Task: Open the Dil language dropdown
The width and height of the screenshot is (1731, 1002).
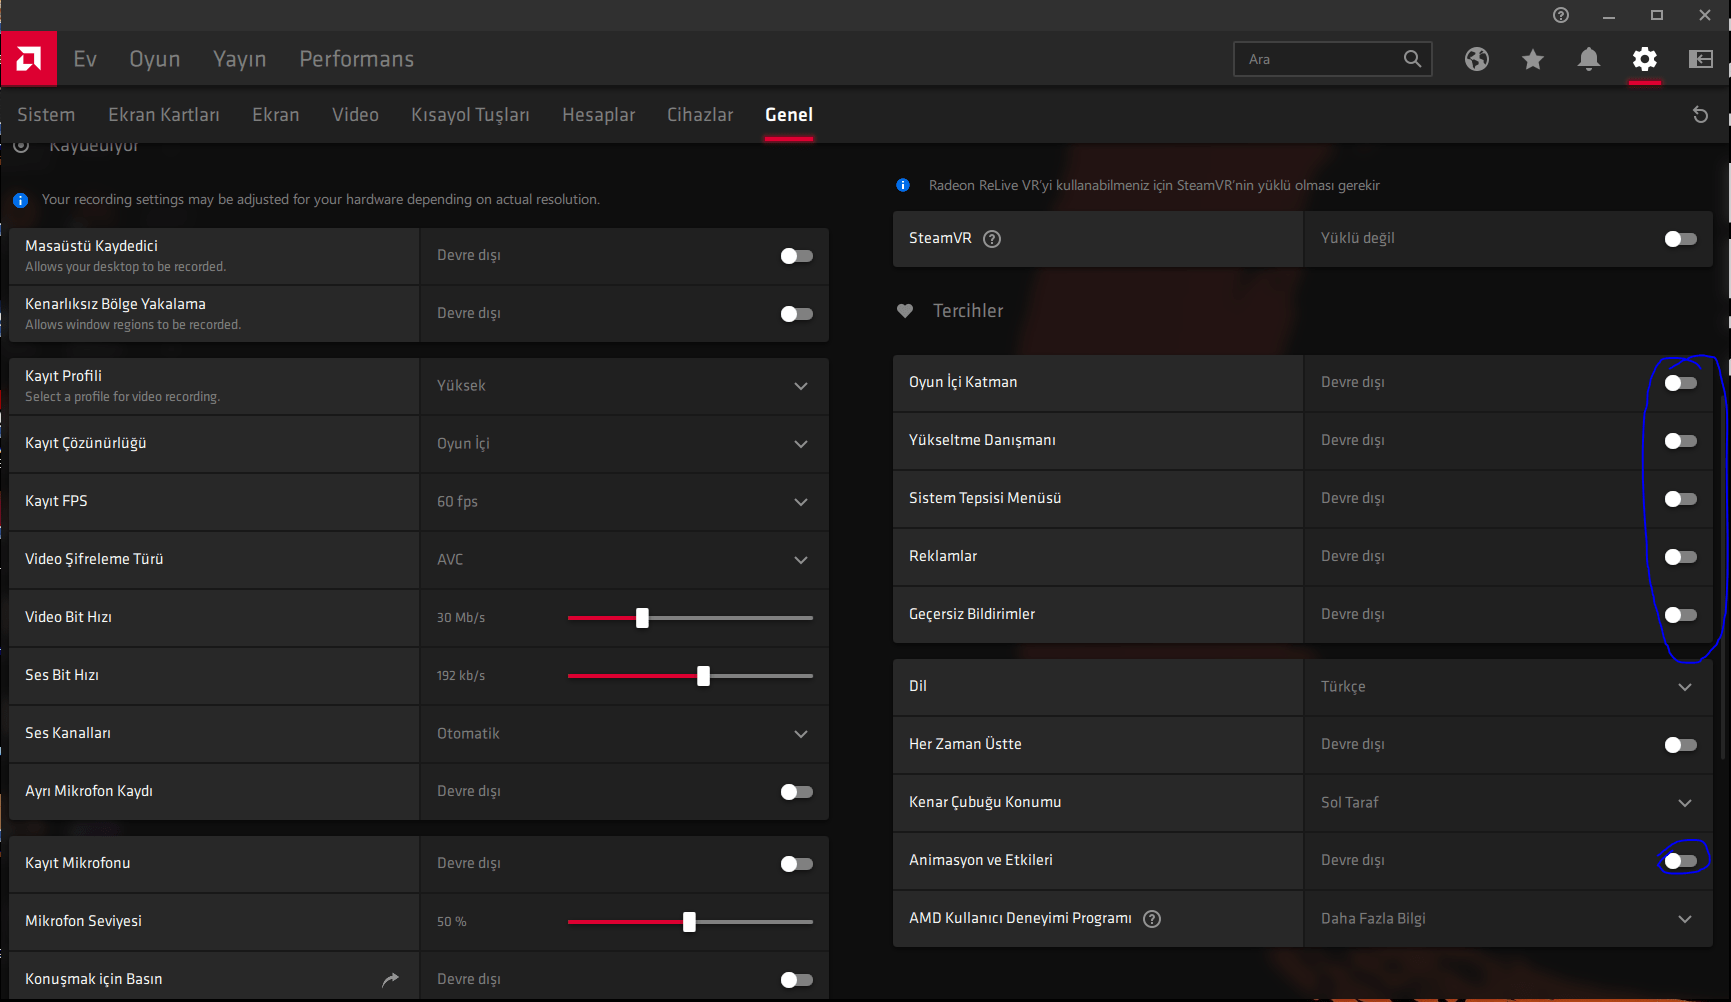Action: [x=1684, y=687]
